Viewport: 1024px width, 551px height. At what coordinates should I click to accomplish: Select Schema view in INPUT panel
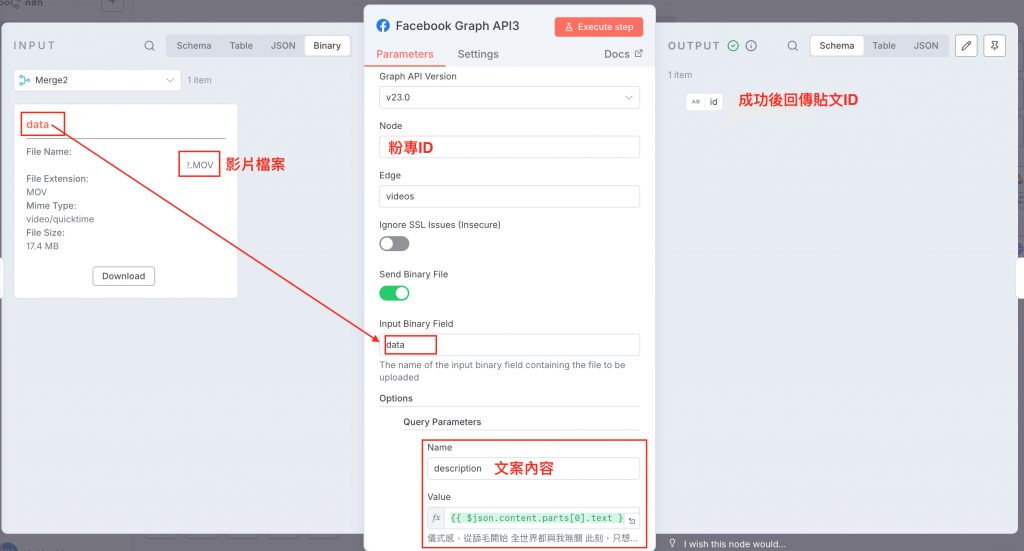point(194,46)
